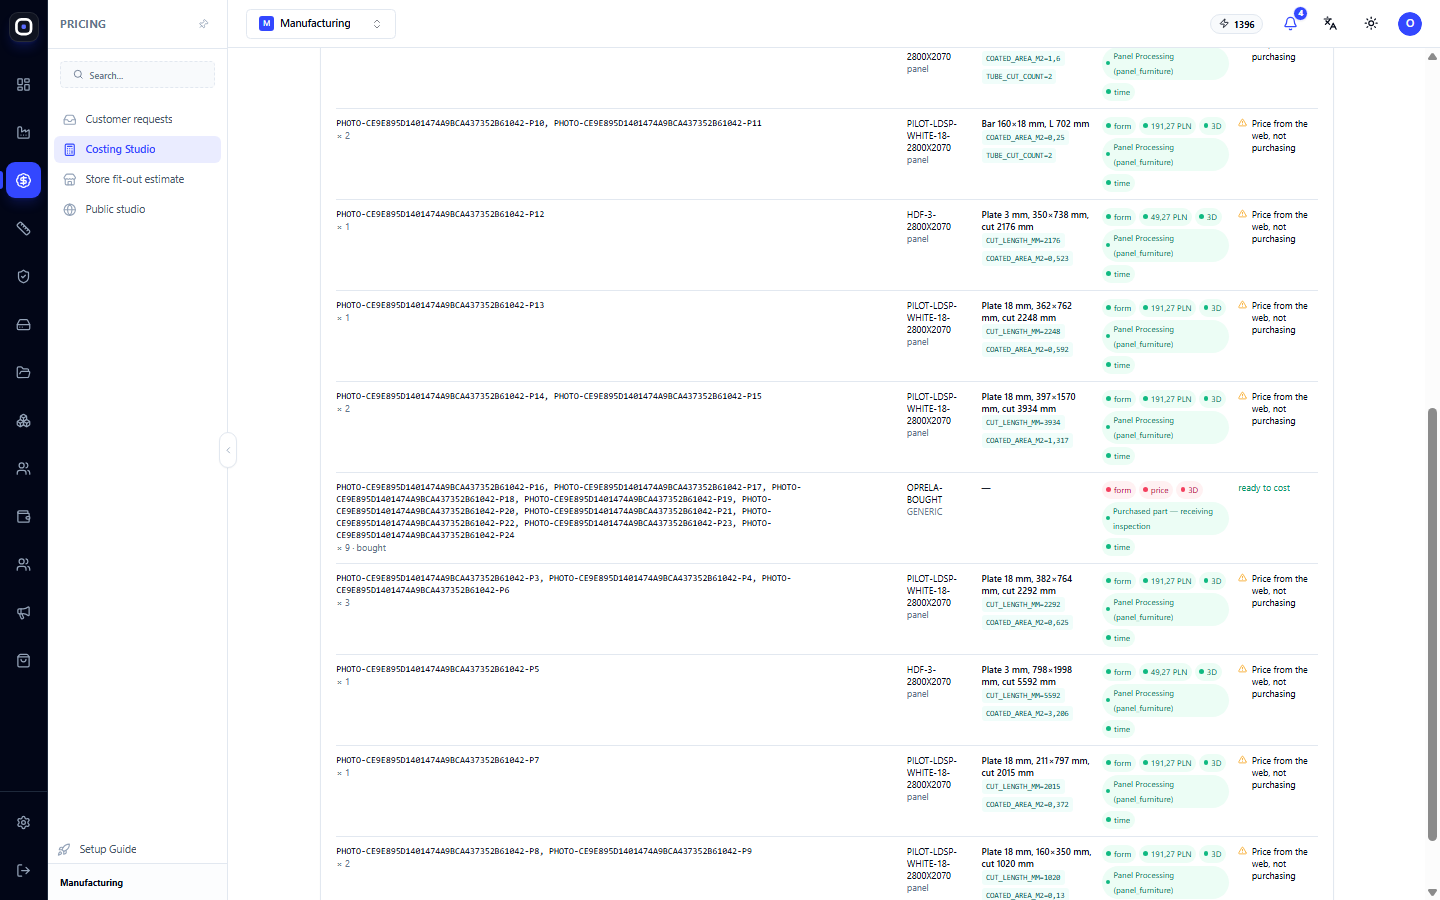Click the 1396 credits badge
Image resolution: width=1440 pixels, height=900 pixels.
point(1237,24)
